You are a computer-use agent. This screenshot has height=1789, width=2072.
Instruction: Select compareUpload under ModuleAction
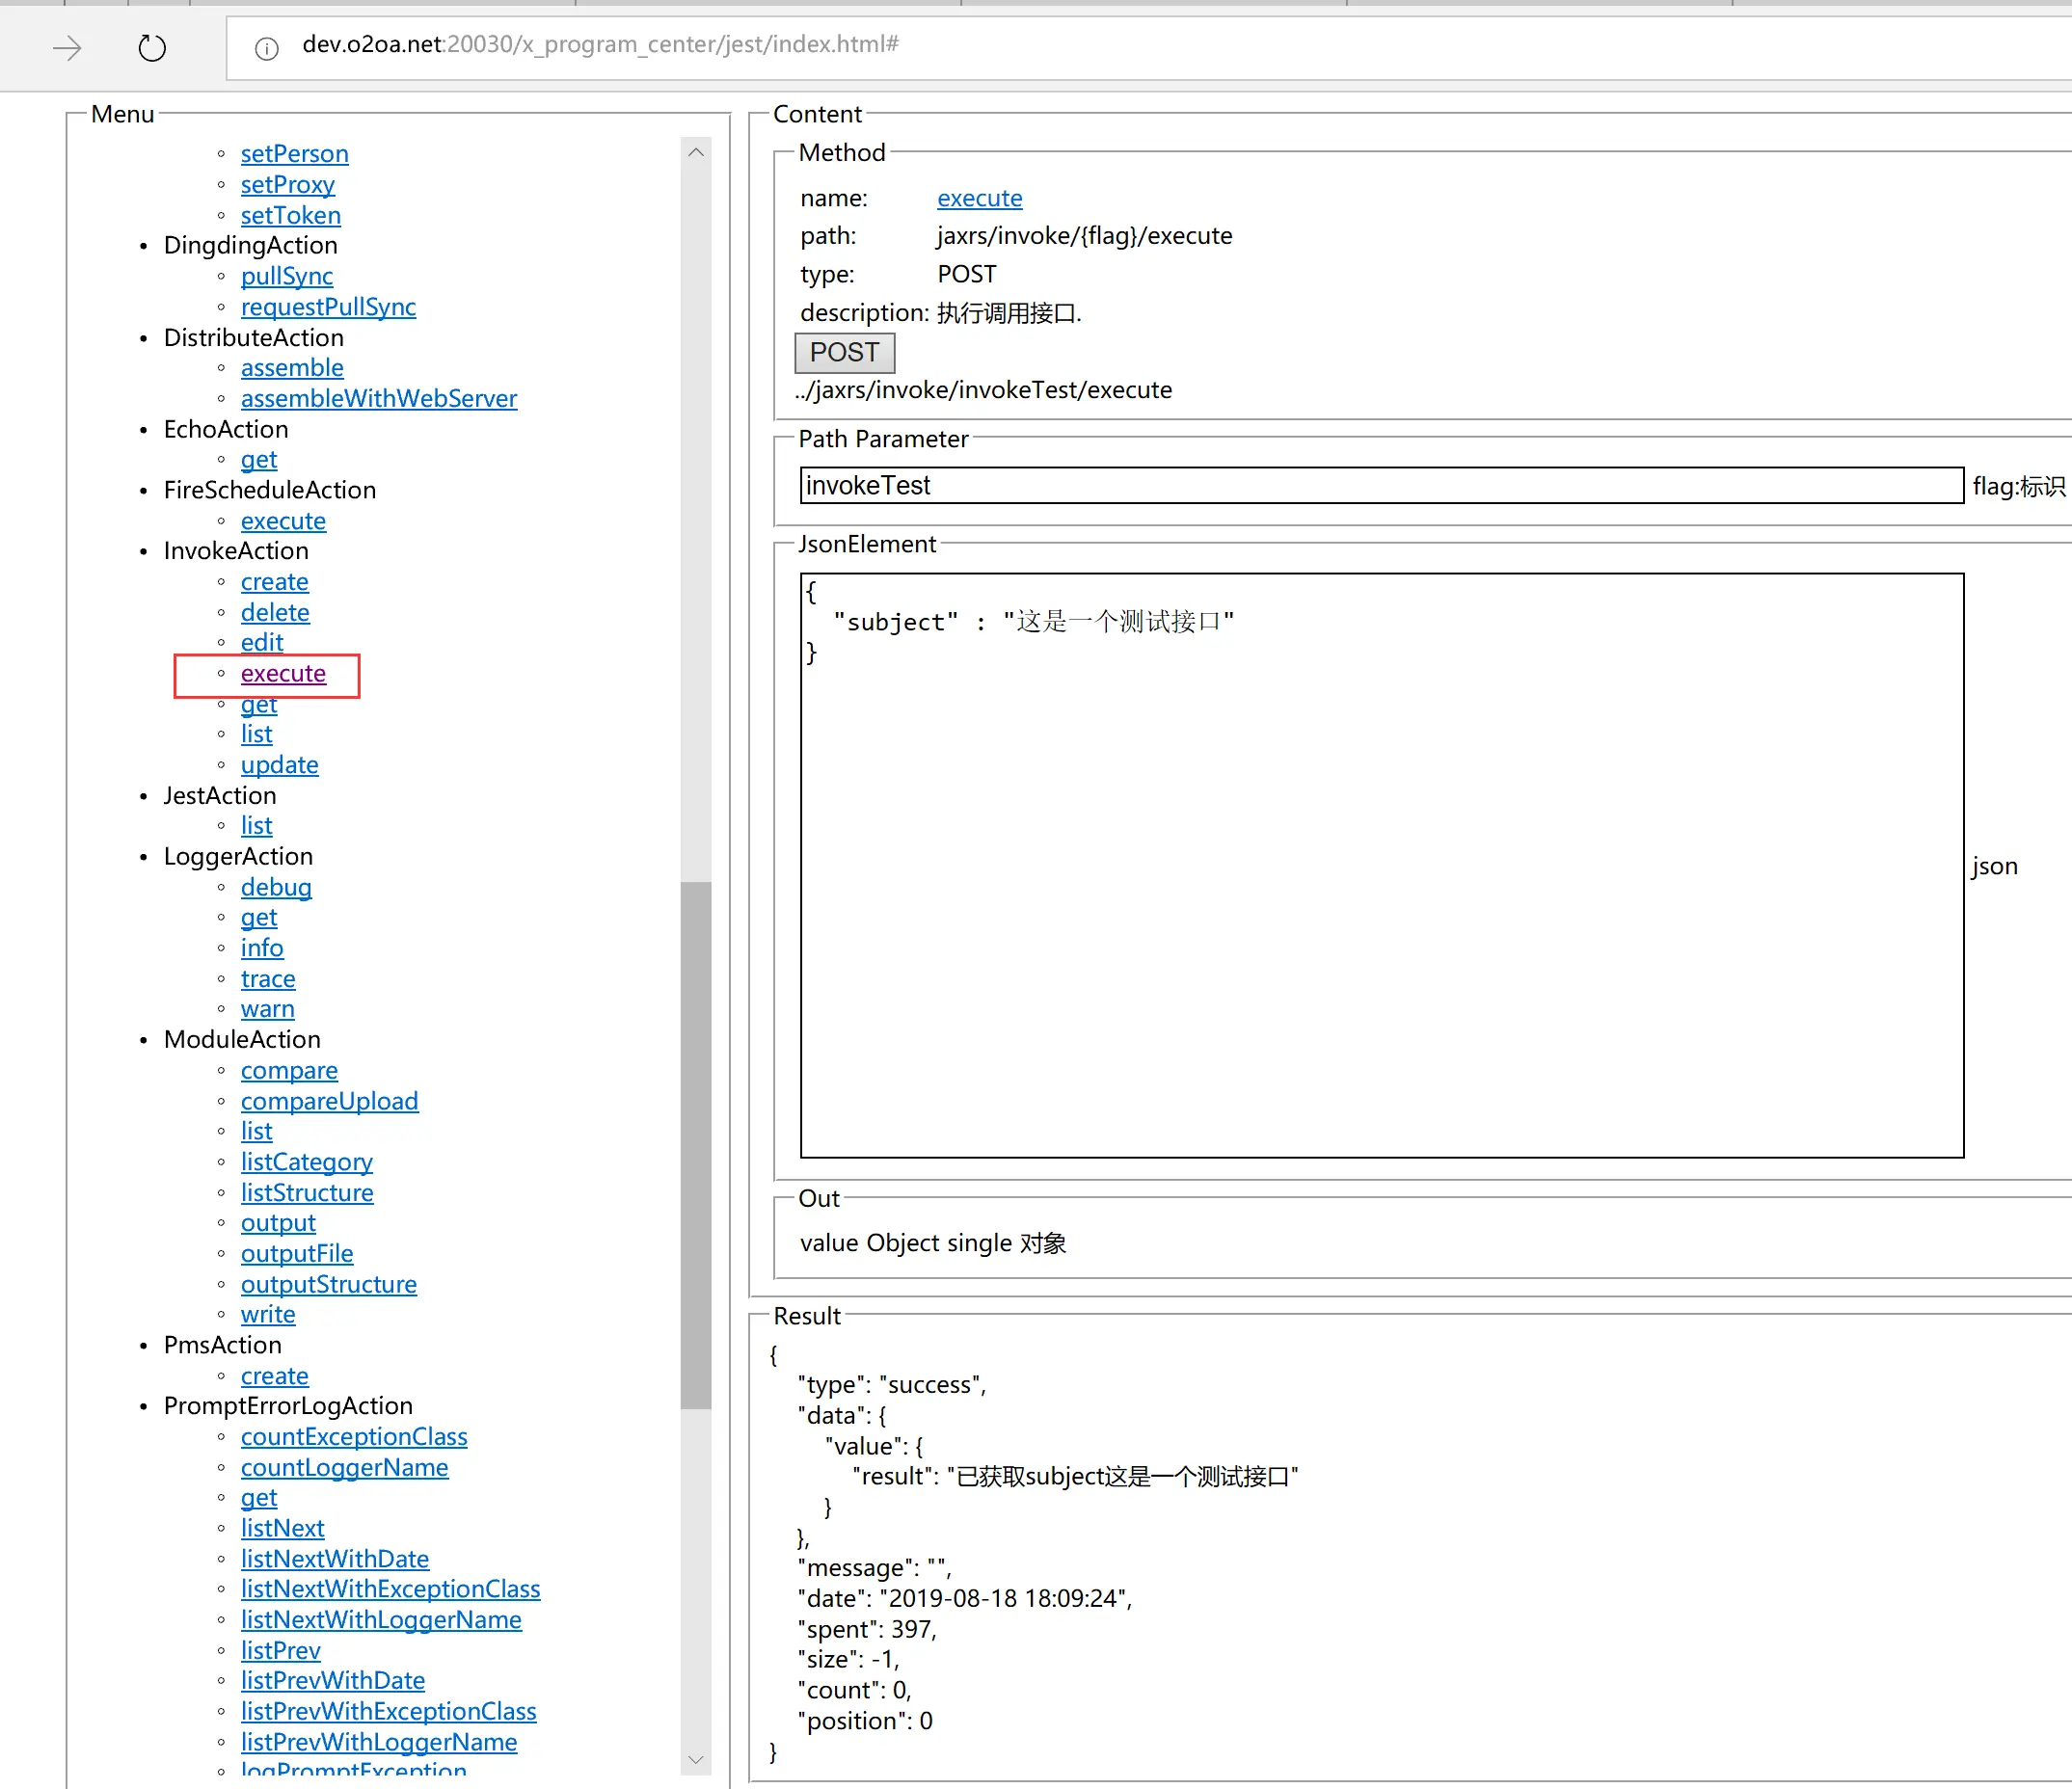tap(329, 1101)
